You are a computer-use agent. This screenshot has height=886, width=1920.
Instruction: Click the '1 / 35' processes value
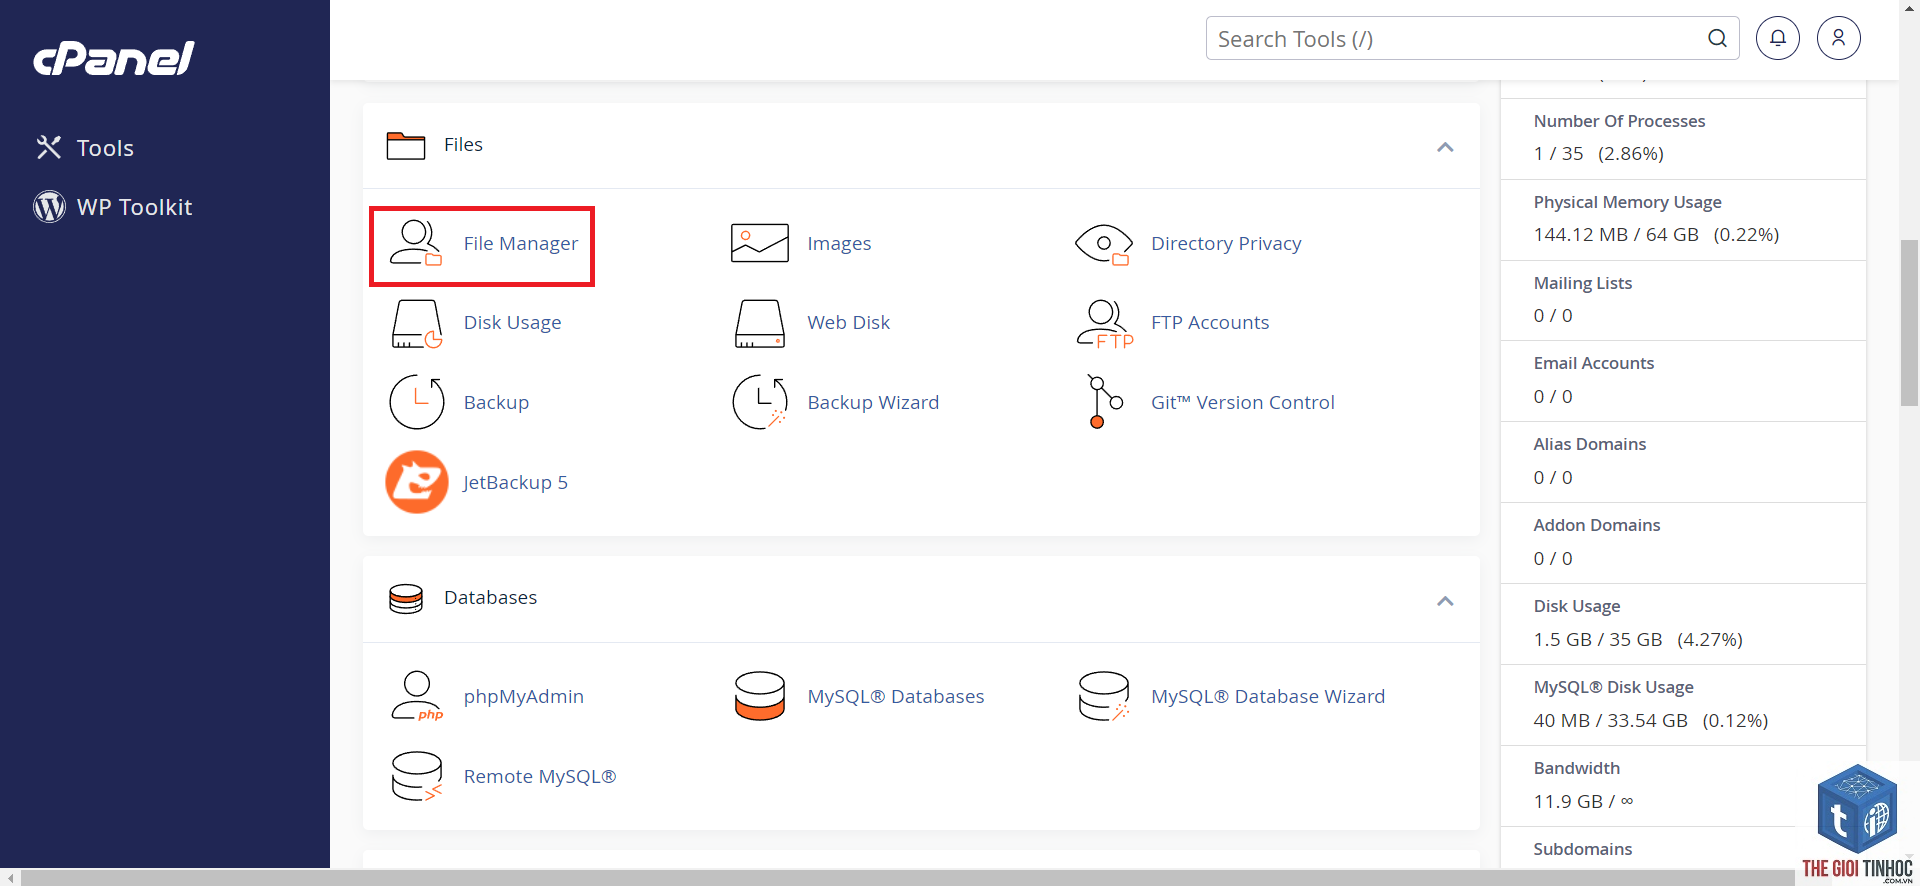(1558, 153)
